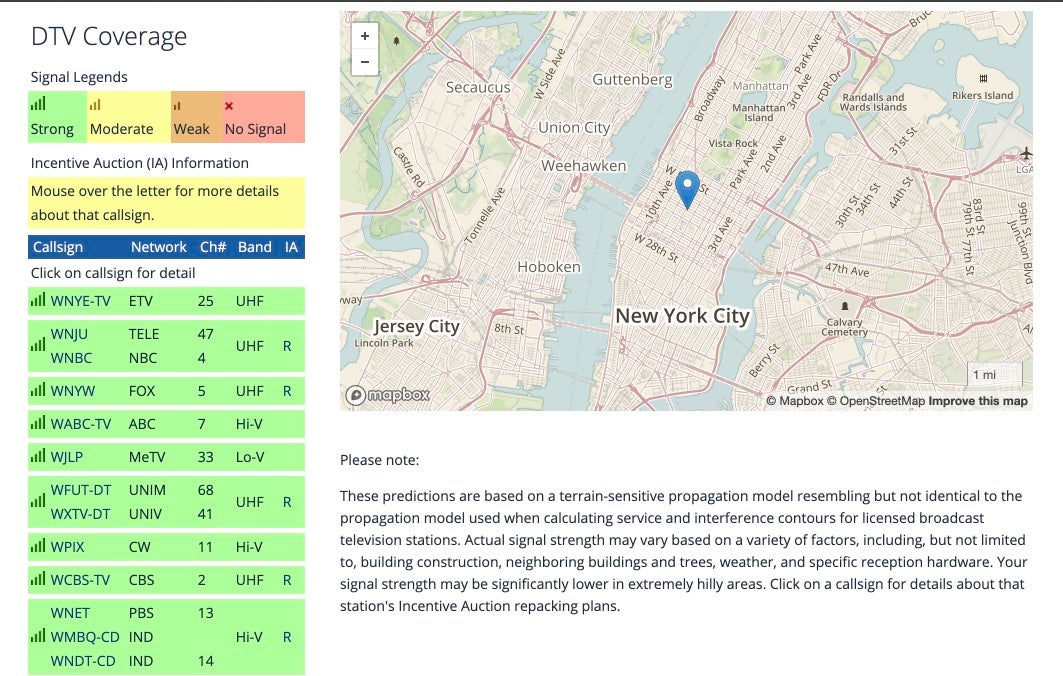Click the WPIX callsign link
1063x676 pixels.
69,547
